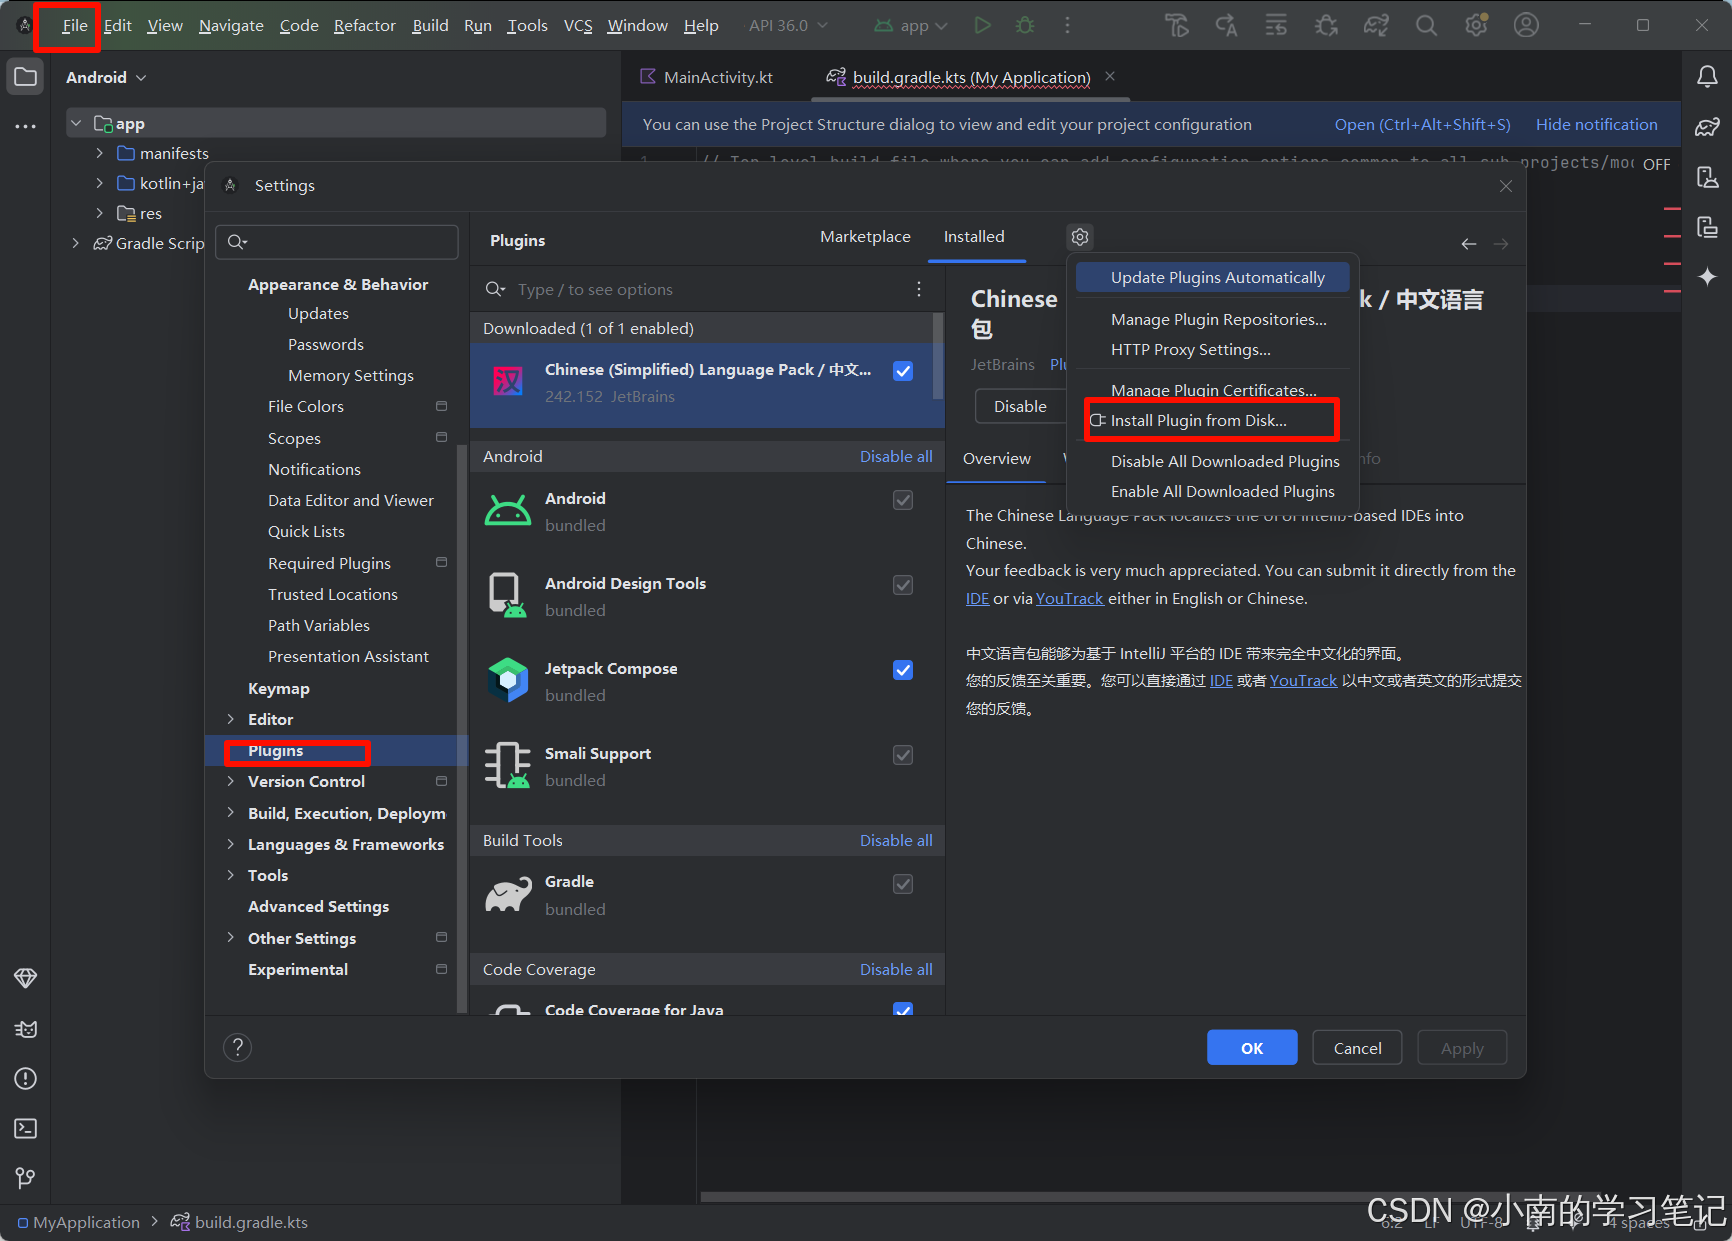Screen dimensions: 1732x1241
Task: Choose Manage Plugin Repositories
Action: coord(1218,319)
